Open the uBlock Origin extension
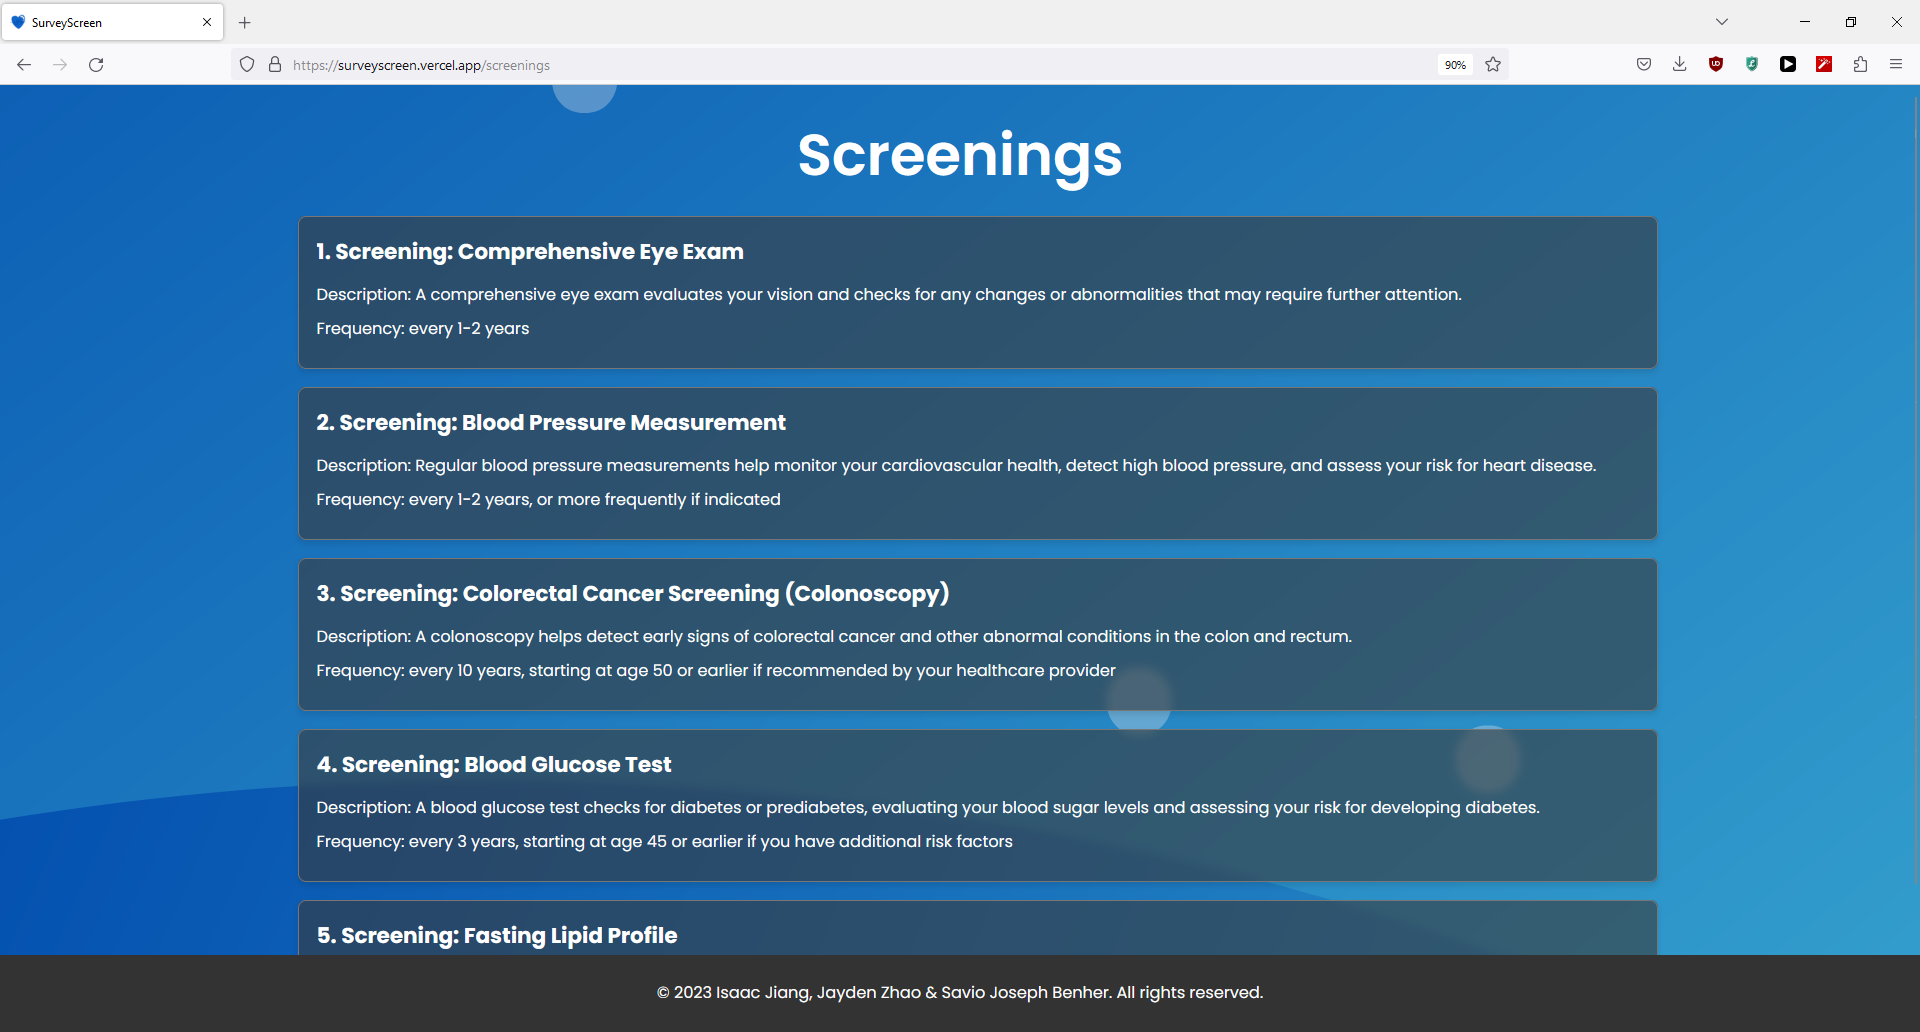The image size is (1920, 1032). [1716, 65]
